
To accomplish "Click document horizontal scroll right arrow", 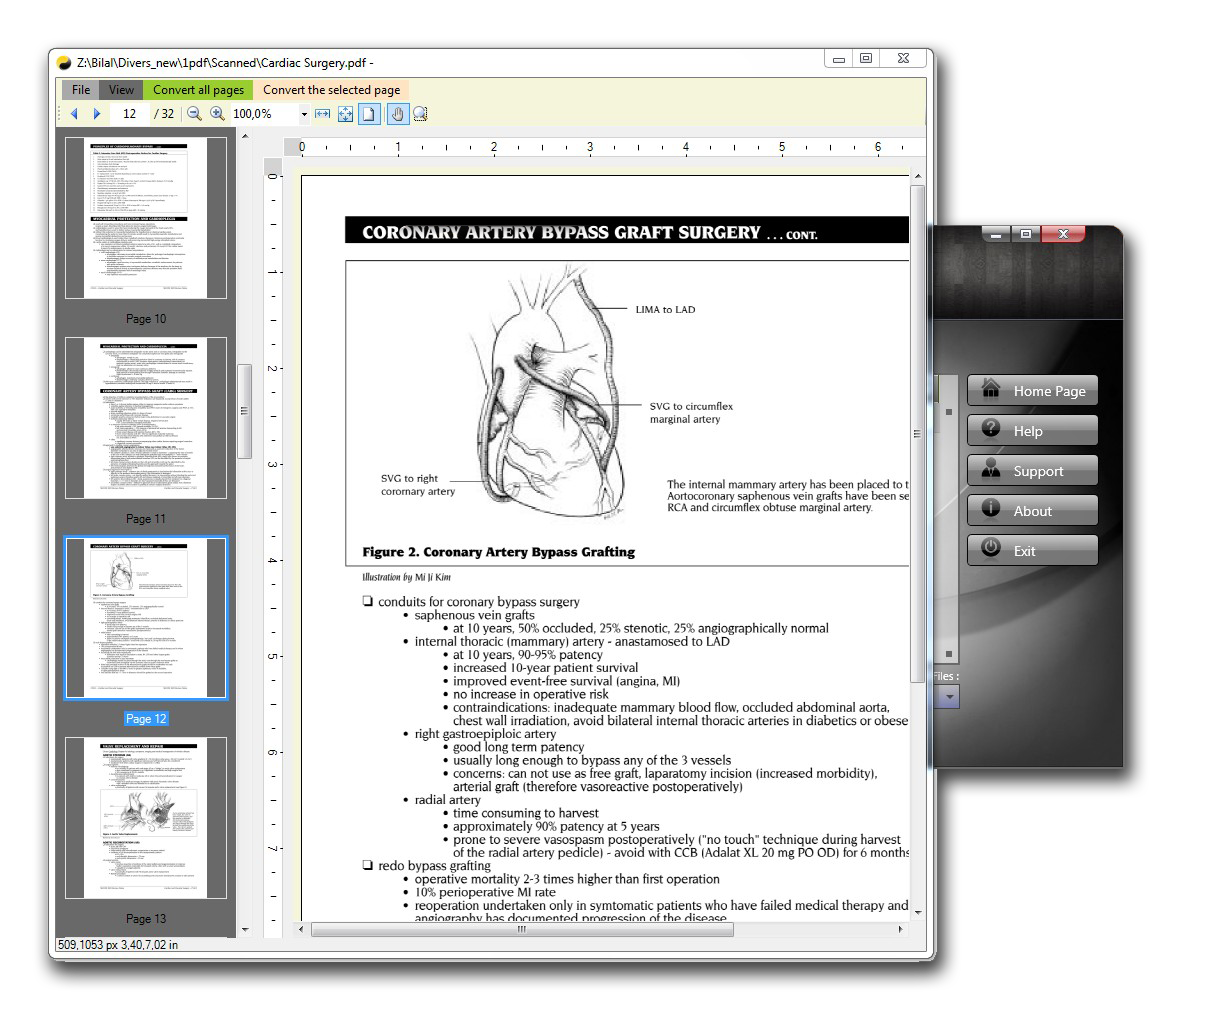I will [900, 929].
